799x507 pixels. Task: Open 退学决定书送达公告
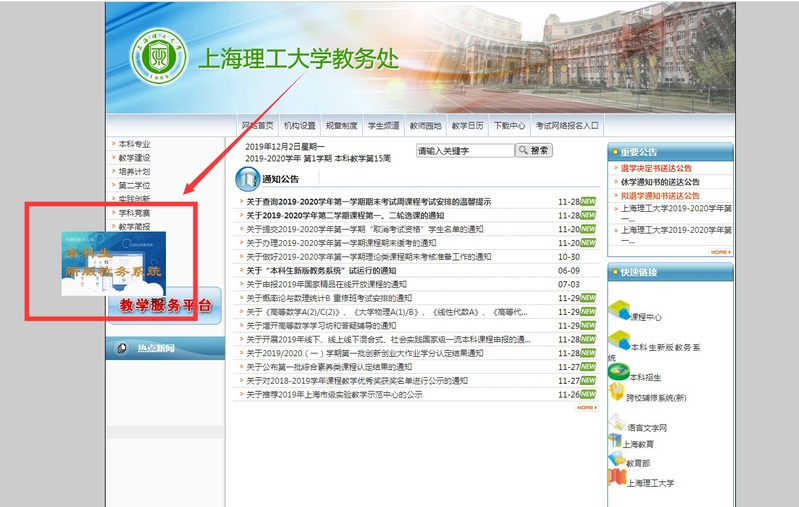[x=656, y=168]
